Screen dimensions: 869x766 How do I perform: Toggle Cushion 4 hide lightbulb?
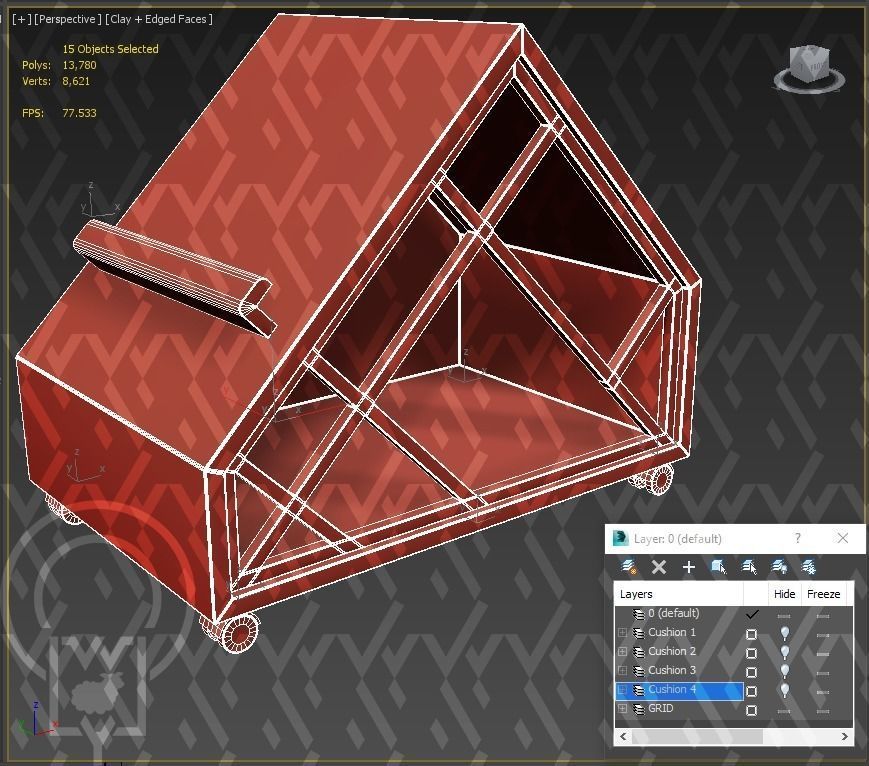point(785,690)
